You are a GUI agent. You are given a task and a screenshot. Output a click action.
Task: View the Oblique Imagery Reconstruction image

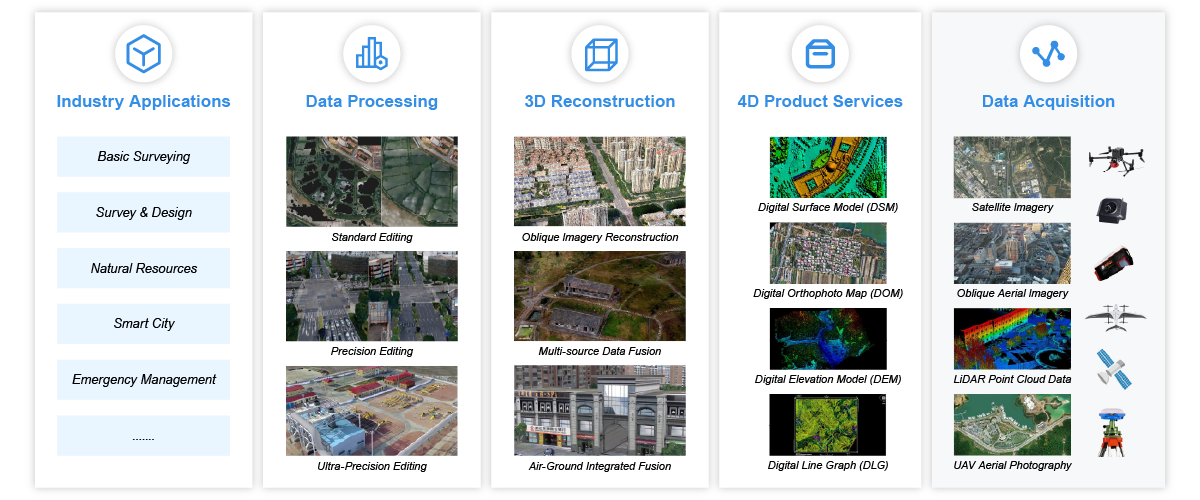point(600,182)
